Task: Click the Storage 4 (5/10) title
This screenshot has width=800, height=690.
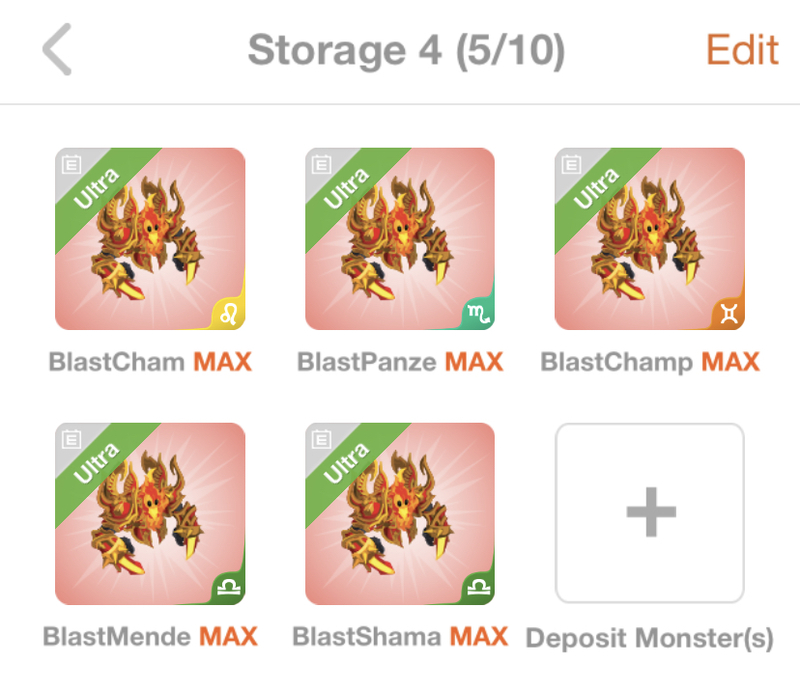Action: click(406, 50)
